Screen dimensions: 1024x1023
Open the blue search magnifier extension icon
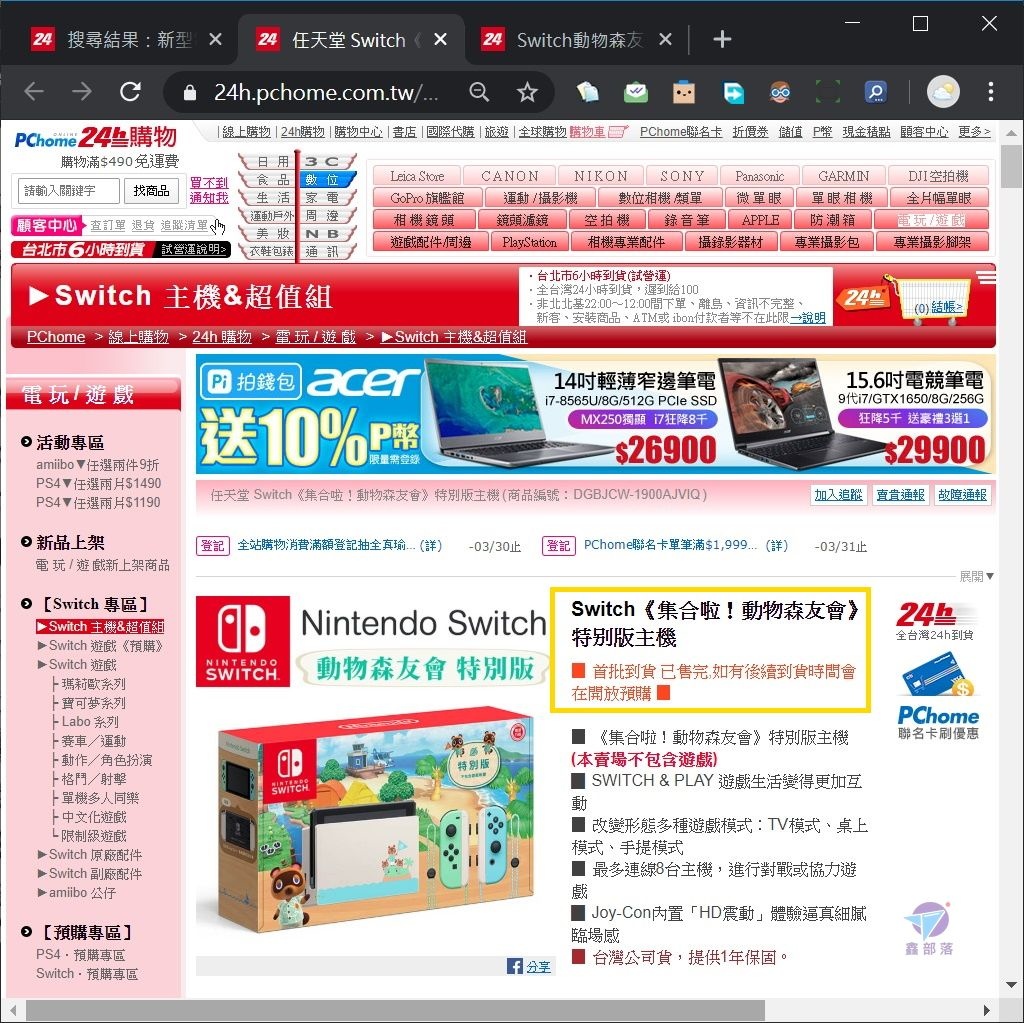click(x=876, y=92)
